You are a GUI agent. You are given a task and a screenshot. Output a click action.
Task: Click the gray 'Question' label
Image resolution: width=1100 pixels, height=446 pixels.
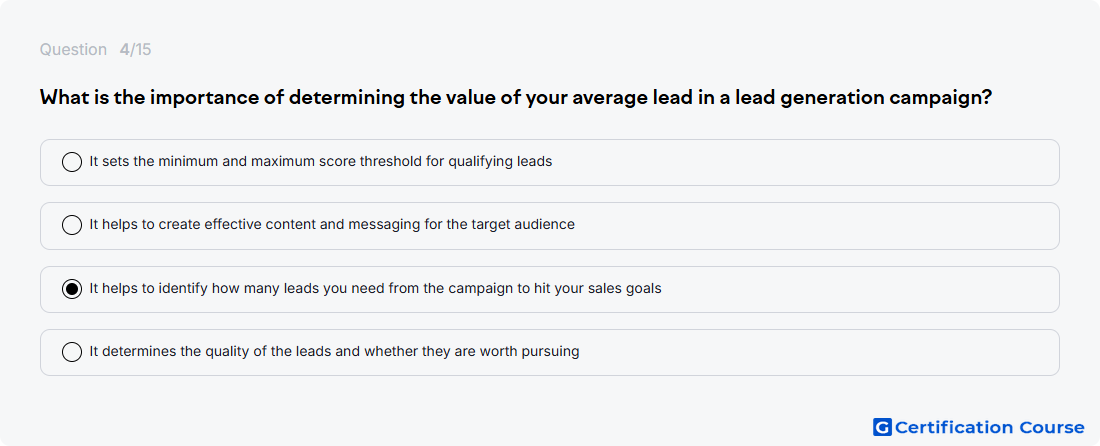coord(73,50)
